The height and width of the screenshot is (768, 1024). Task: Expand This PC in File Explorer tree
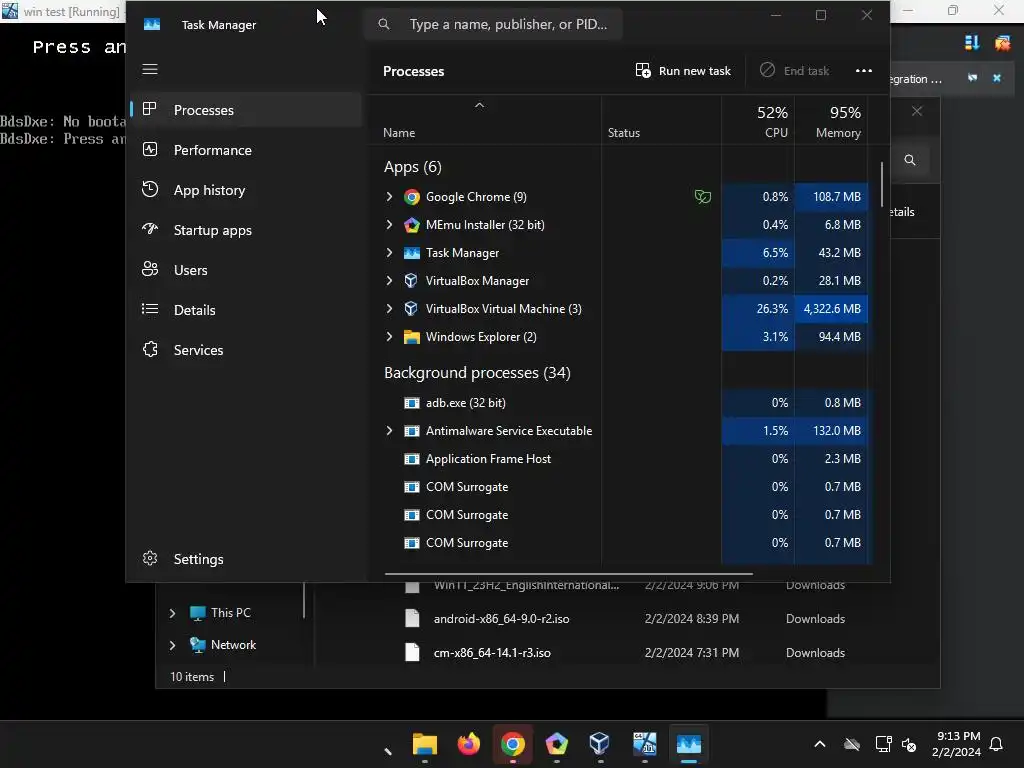coord(172,613)
